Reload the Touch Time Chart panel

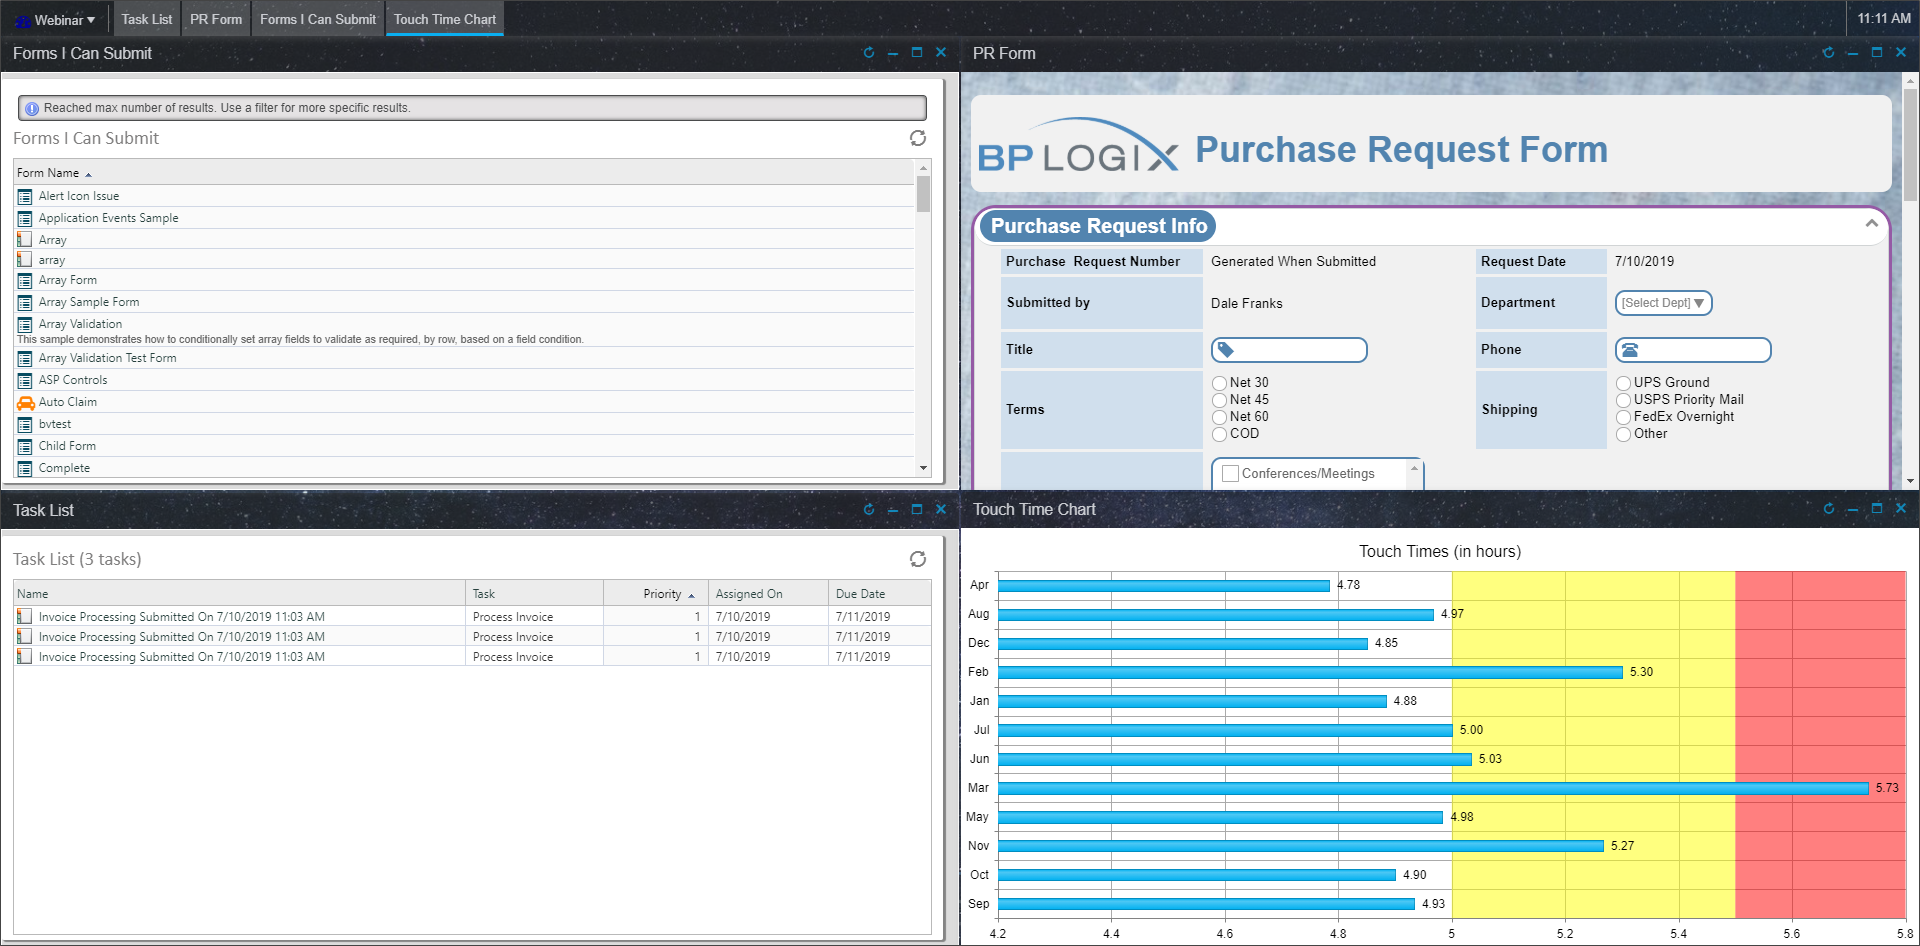point(1828,509)
